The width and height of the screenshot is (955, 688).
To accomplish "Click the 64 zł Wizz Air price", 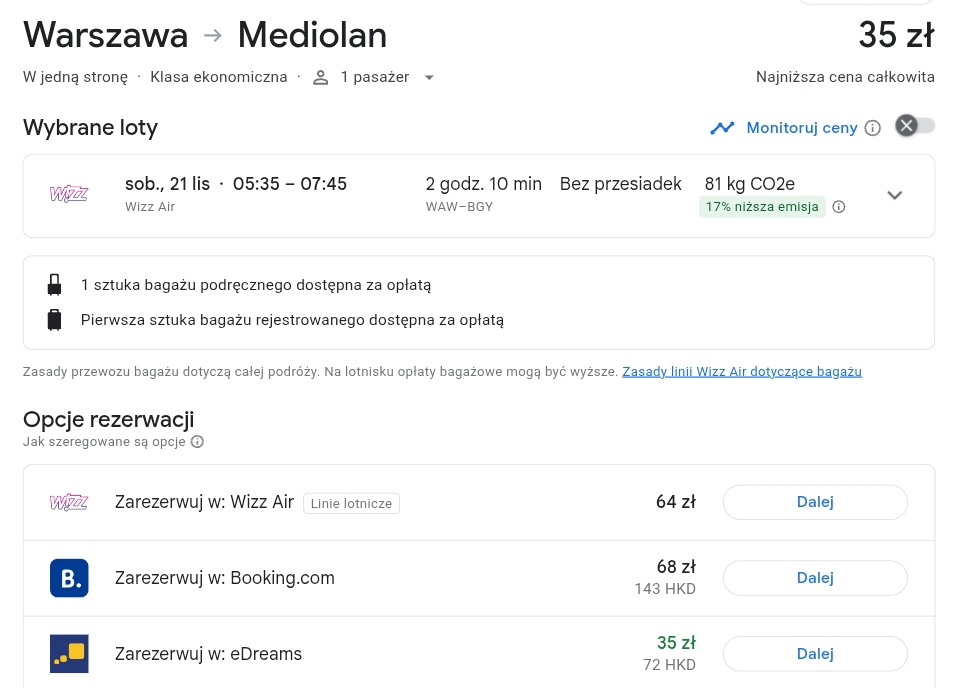I will tap(675, 502).
